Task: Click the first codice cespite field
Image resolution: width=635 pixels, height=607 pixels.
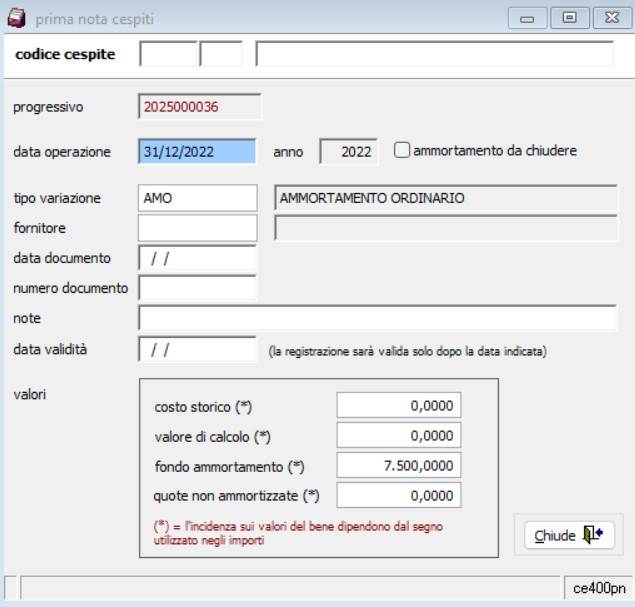Action: [x=168, y=53]
